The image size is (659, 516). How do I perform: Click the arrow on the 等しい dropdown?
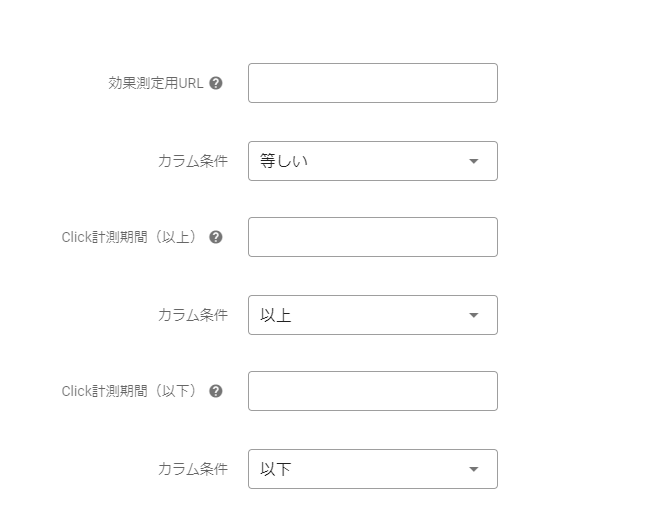click(474, 161)
